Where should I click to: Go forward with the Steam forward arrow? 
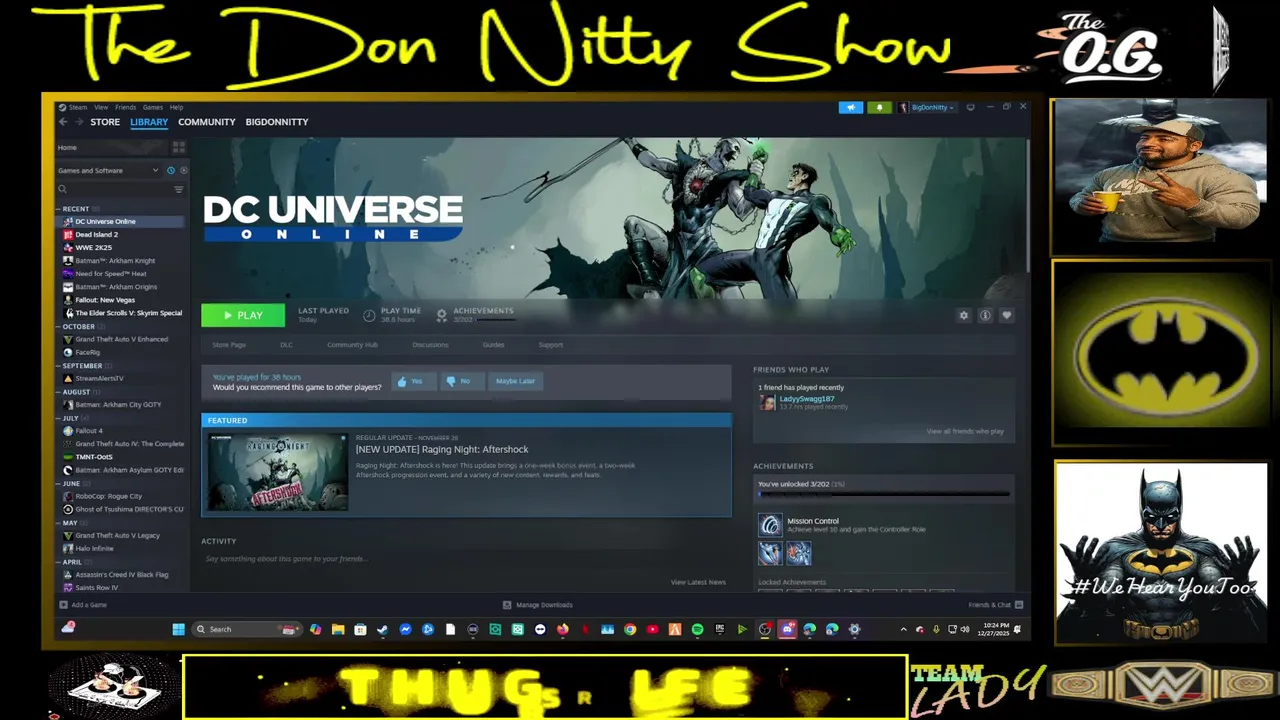click(79, 122)
